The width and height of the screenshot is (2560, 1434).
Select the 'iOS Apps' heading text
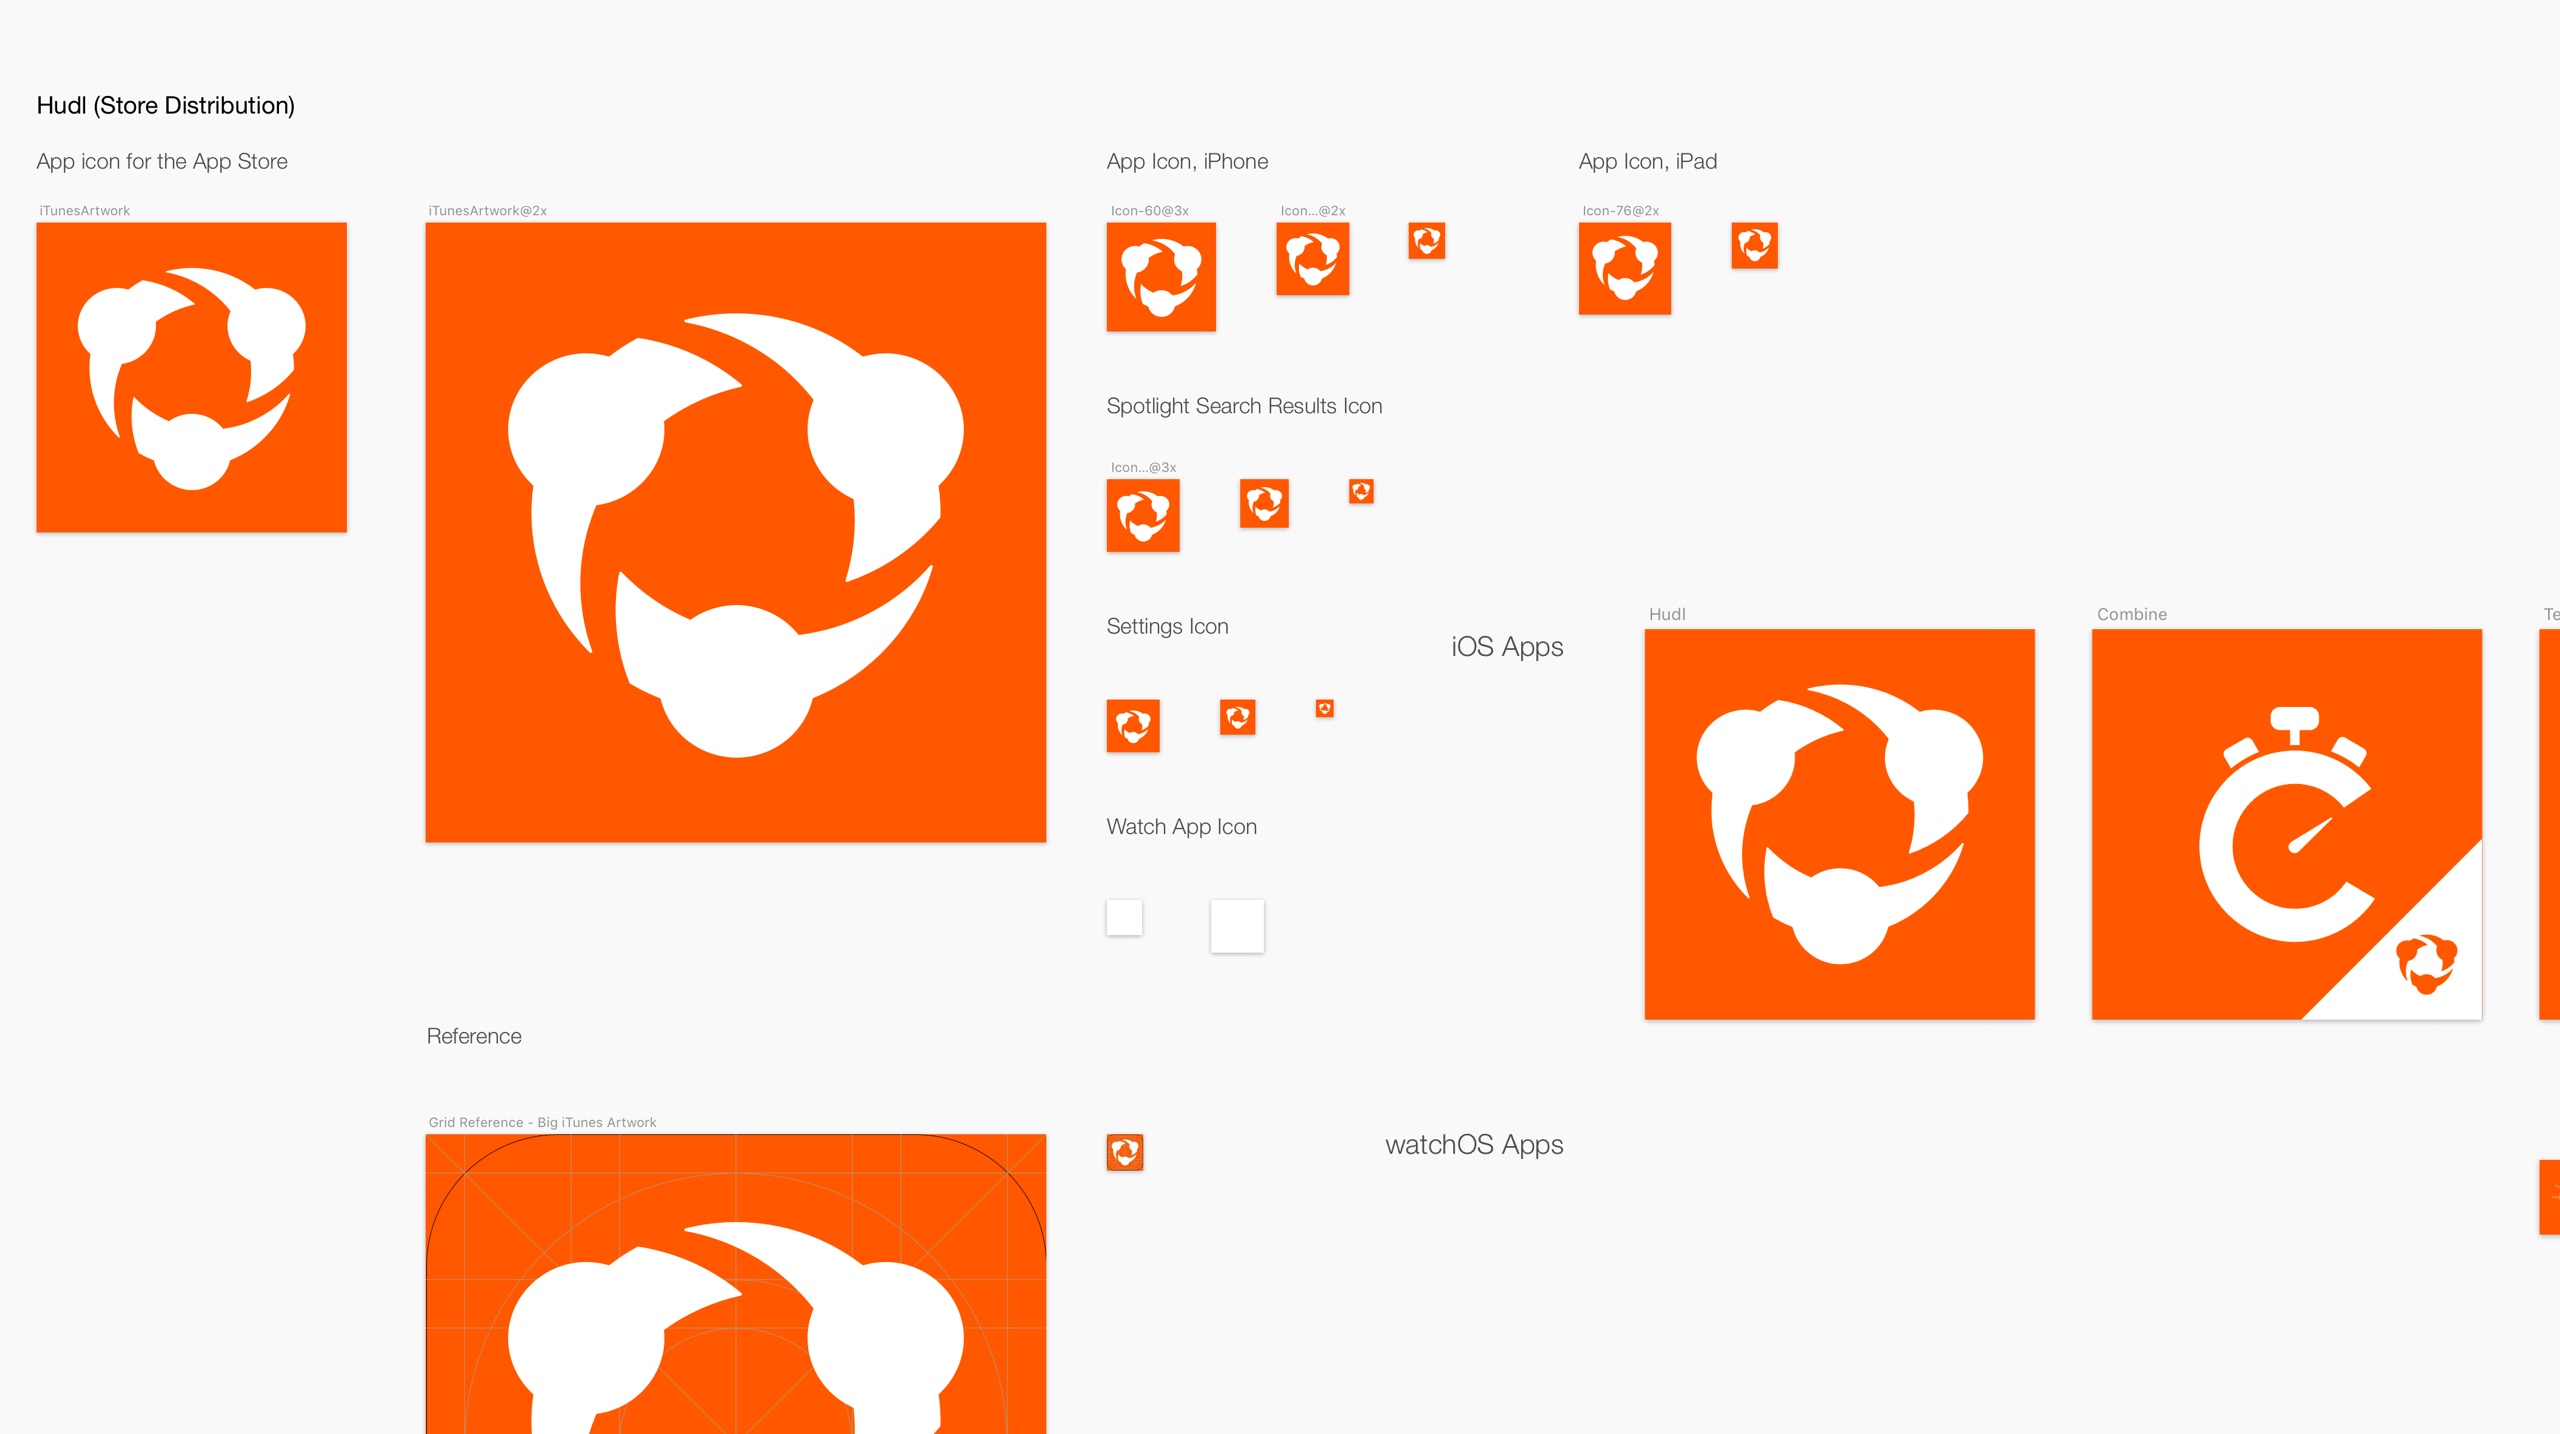(1507, 647)
